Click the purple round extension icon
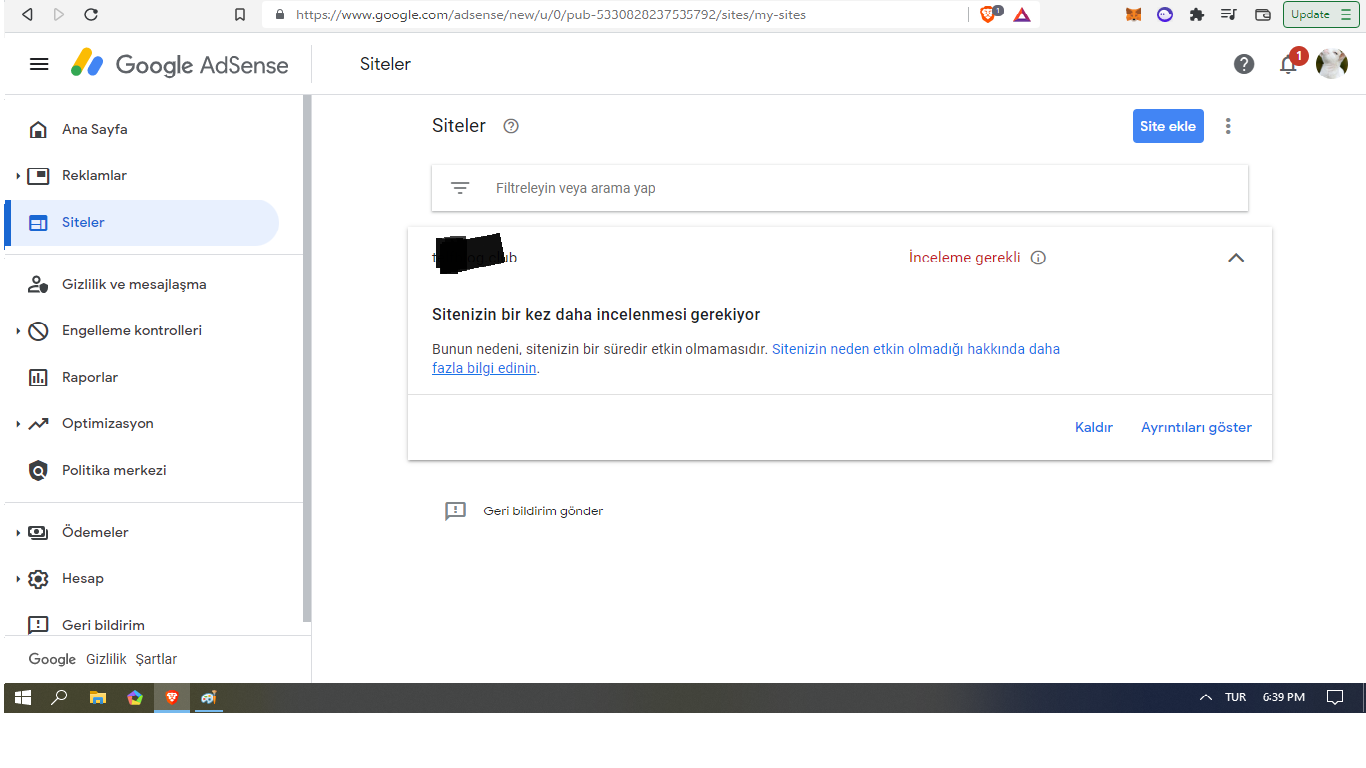The image size is (1366, 768). [x=1165, y=15]
